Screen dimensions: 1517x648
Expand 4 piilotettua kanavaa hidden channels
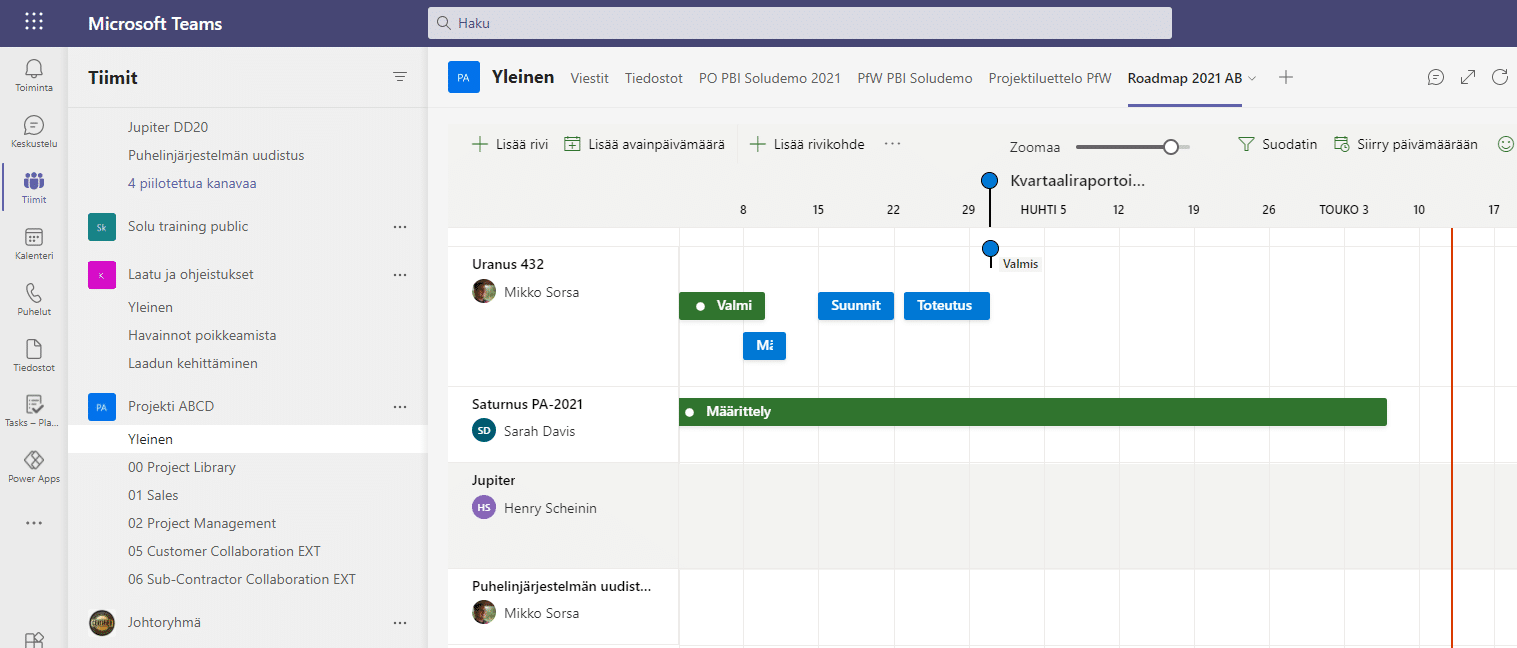[192, 183]
